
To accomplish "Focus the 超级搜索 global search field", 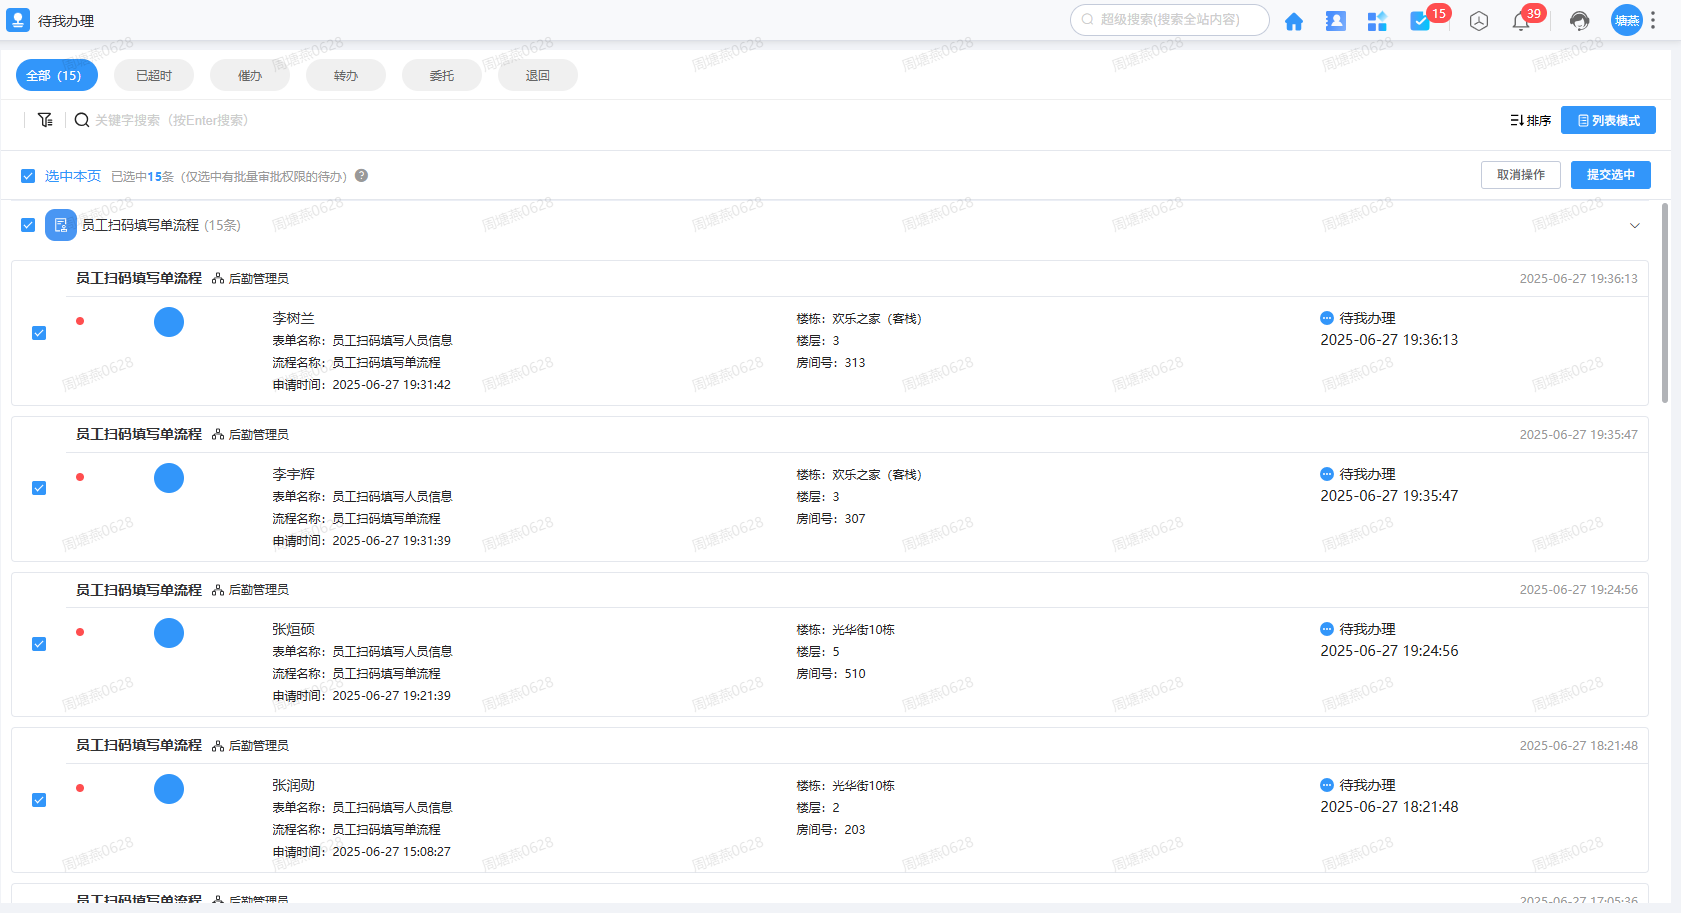I will click(x=1170, y=20).
